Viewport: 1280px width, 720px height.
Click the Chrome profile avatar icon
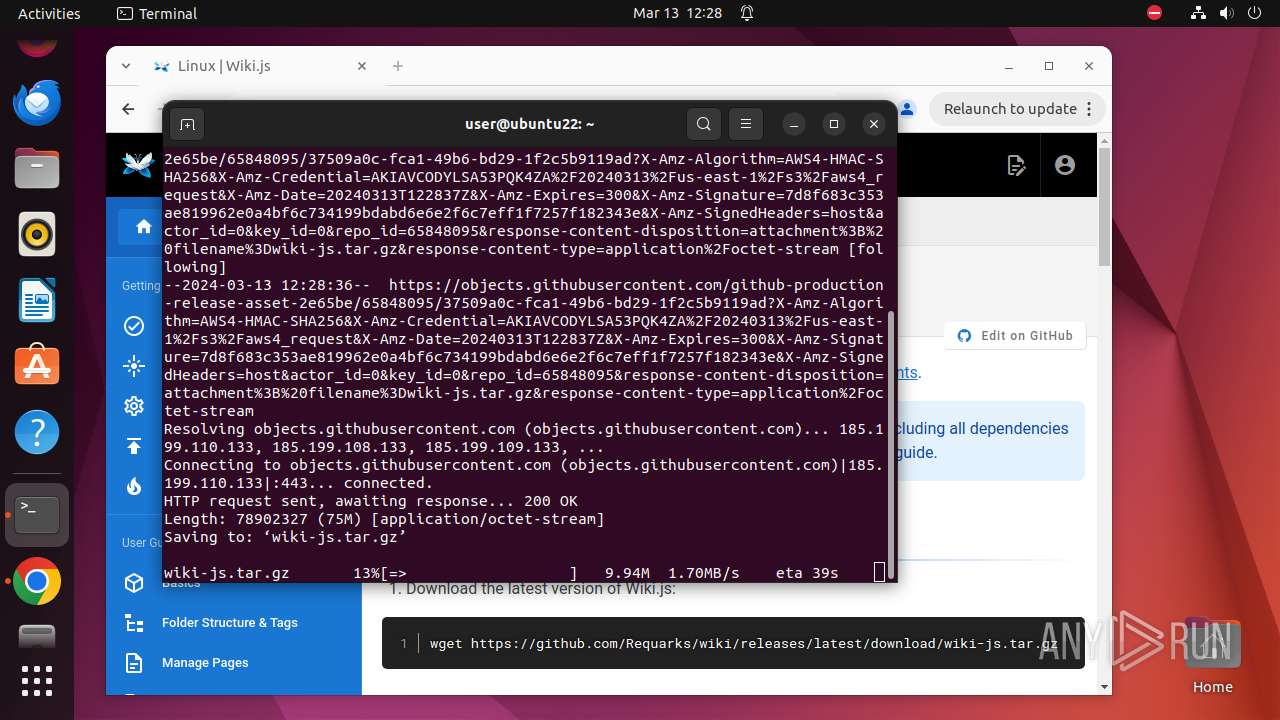[906, 108]
